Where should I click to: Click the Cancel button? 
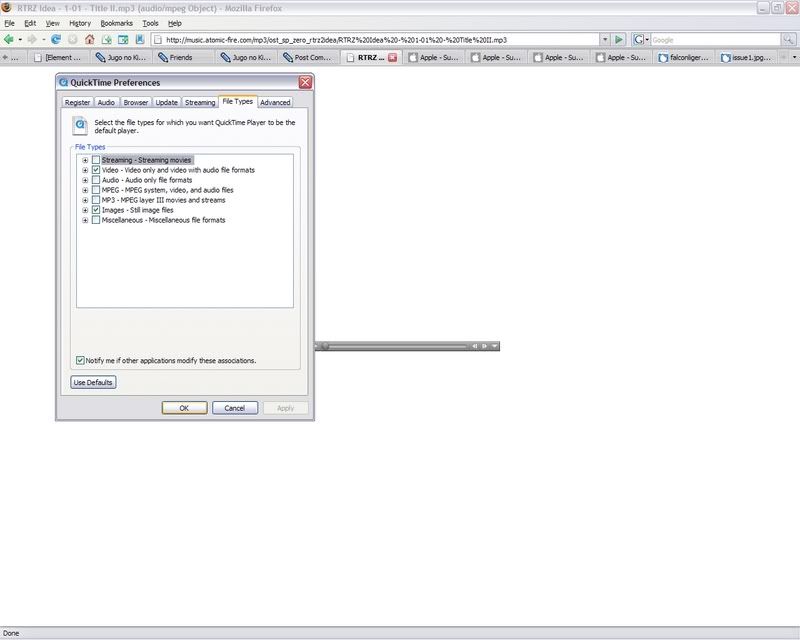pyautogui.click(x=235, y=408)
